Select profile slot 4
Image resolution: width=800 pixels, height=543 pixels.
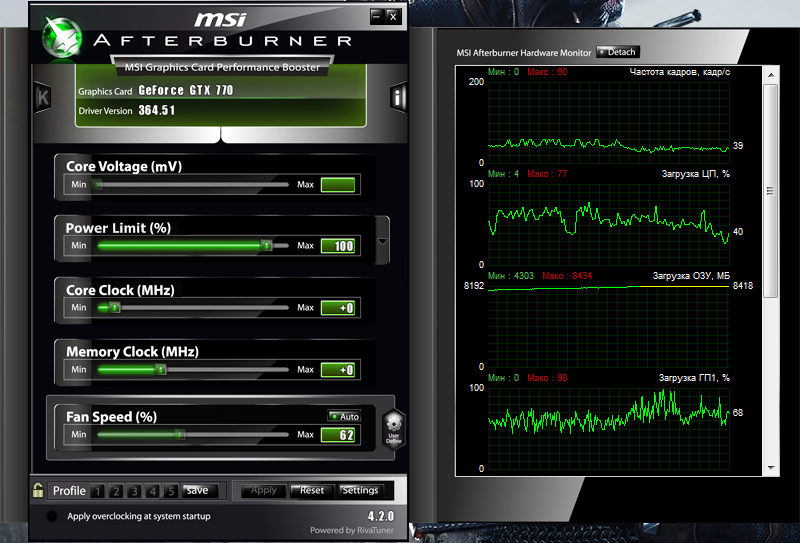click(x=153, y=491)
